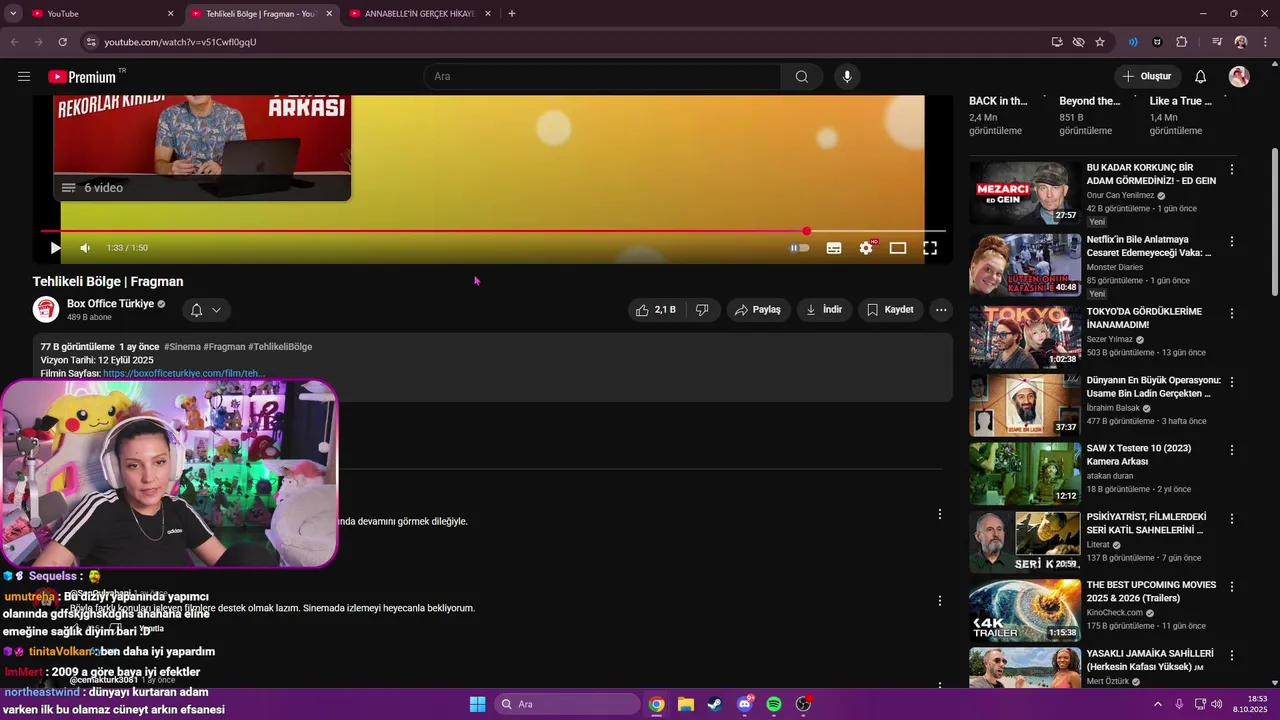Open Spotify from taskbar
Image resolution: width=1280 pixels, height=720 pixels.
(x=774, y=704)
